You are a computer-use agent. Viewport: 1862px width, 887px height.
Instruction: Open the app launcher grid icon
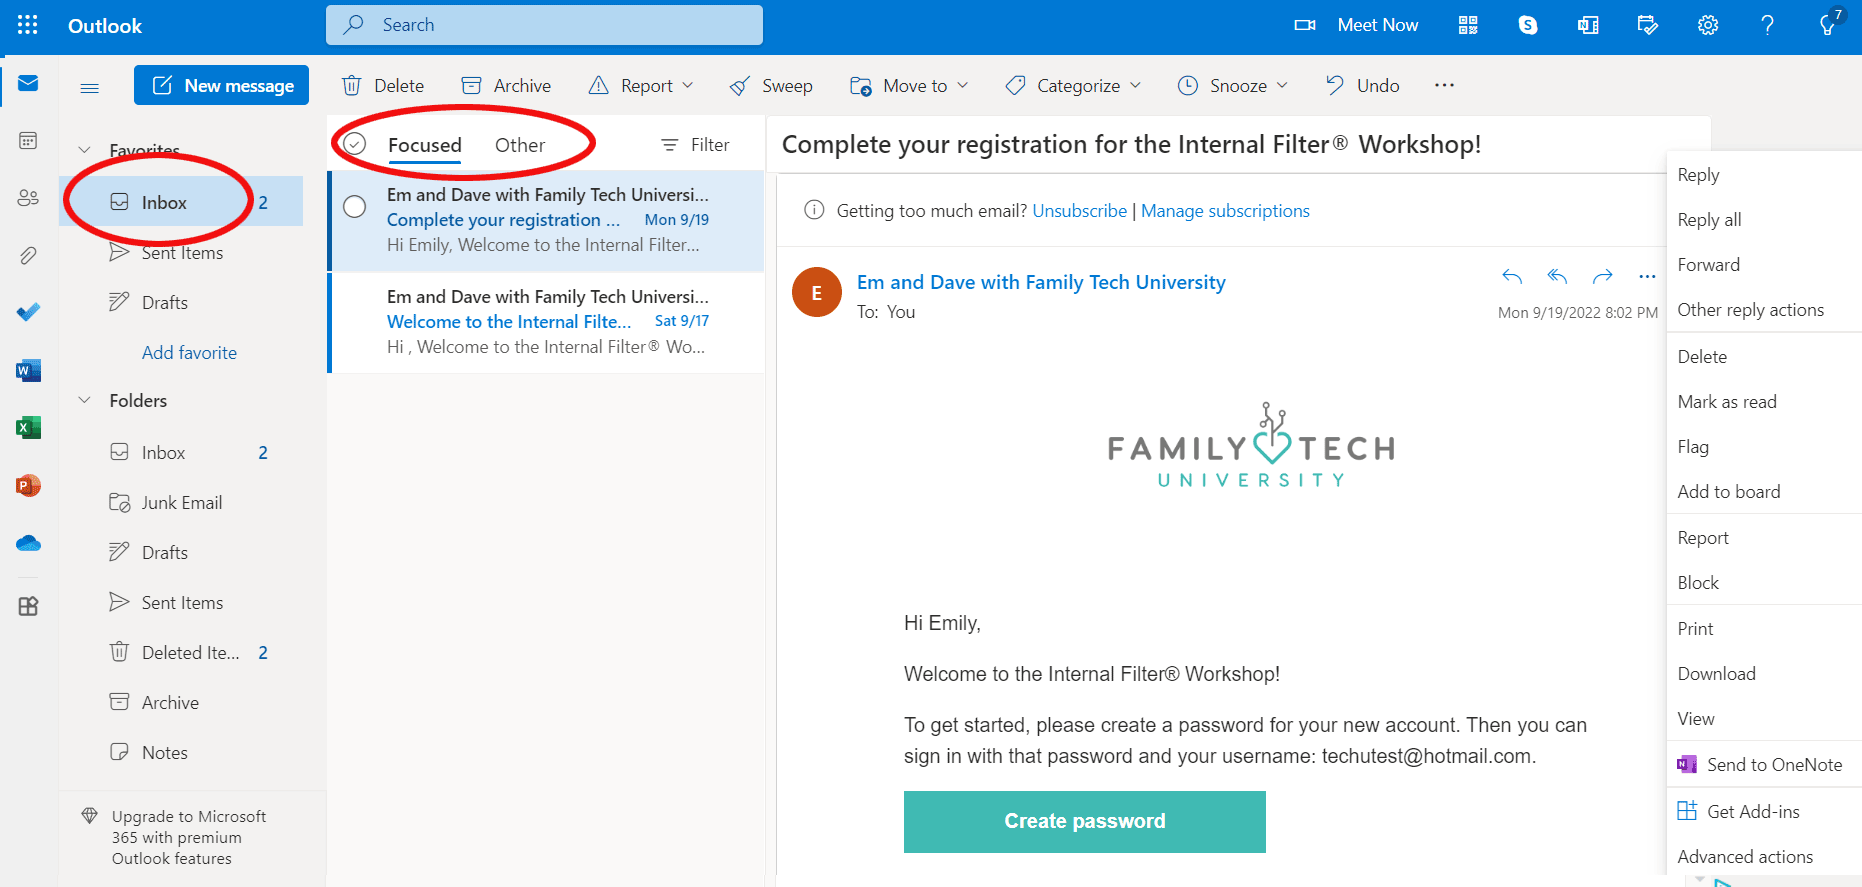[28, 25]
